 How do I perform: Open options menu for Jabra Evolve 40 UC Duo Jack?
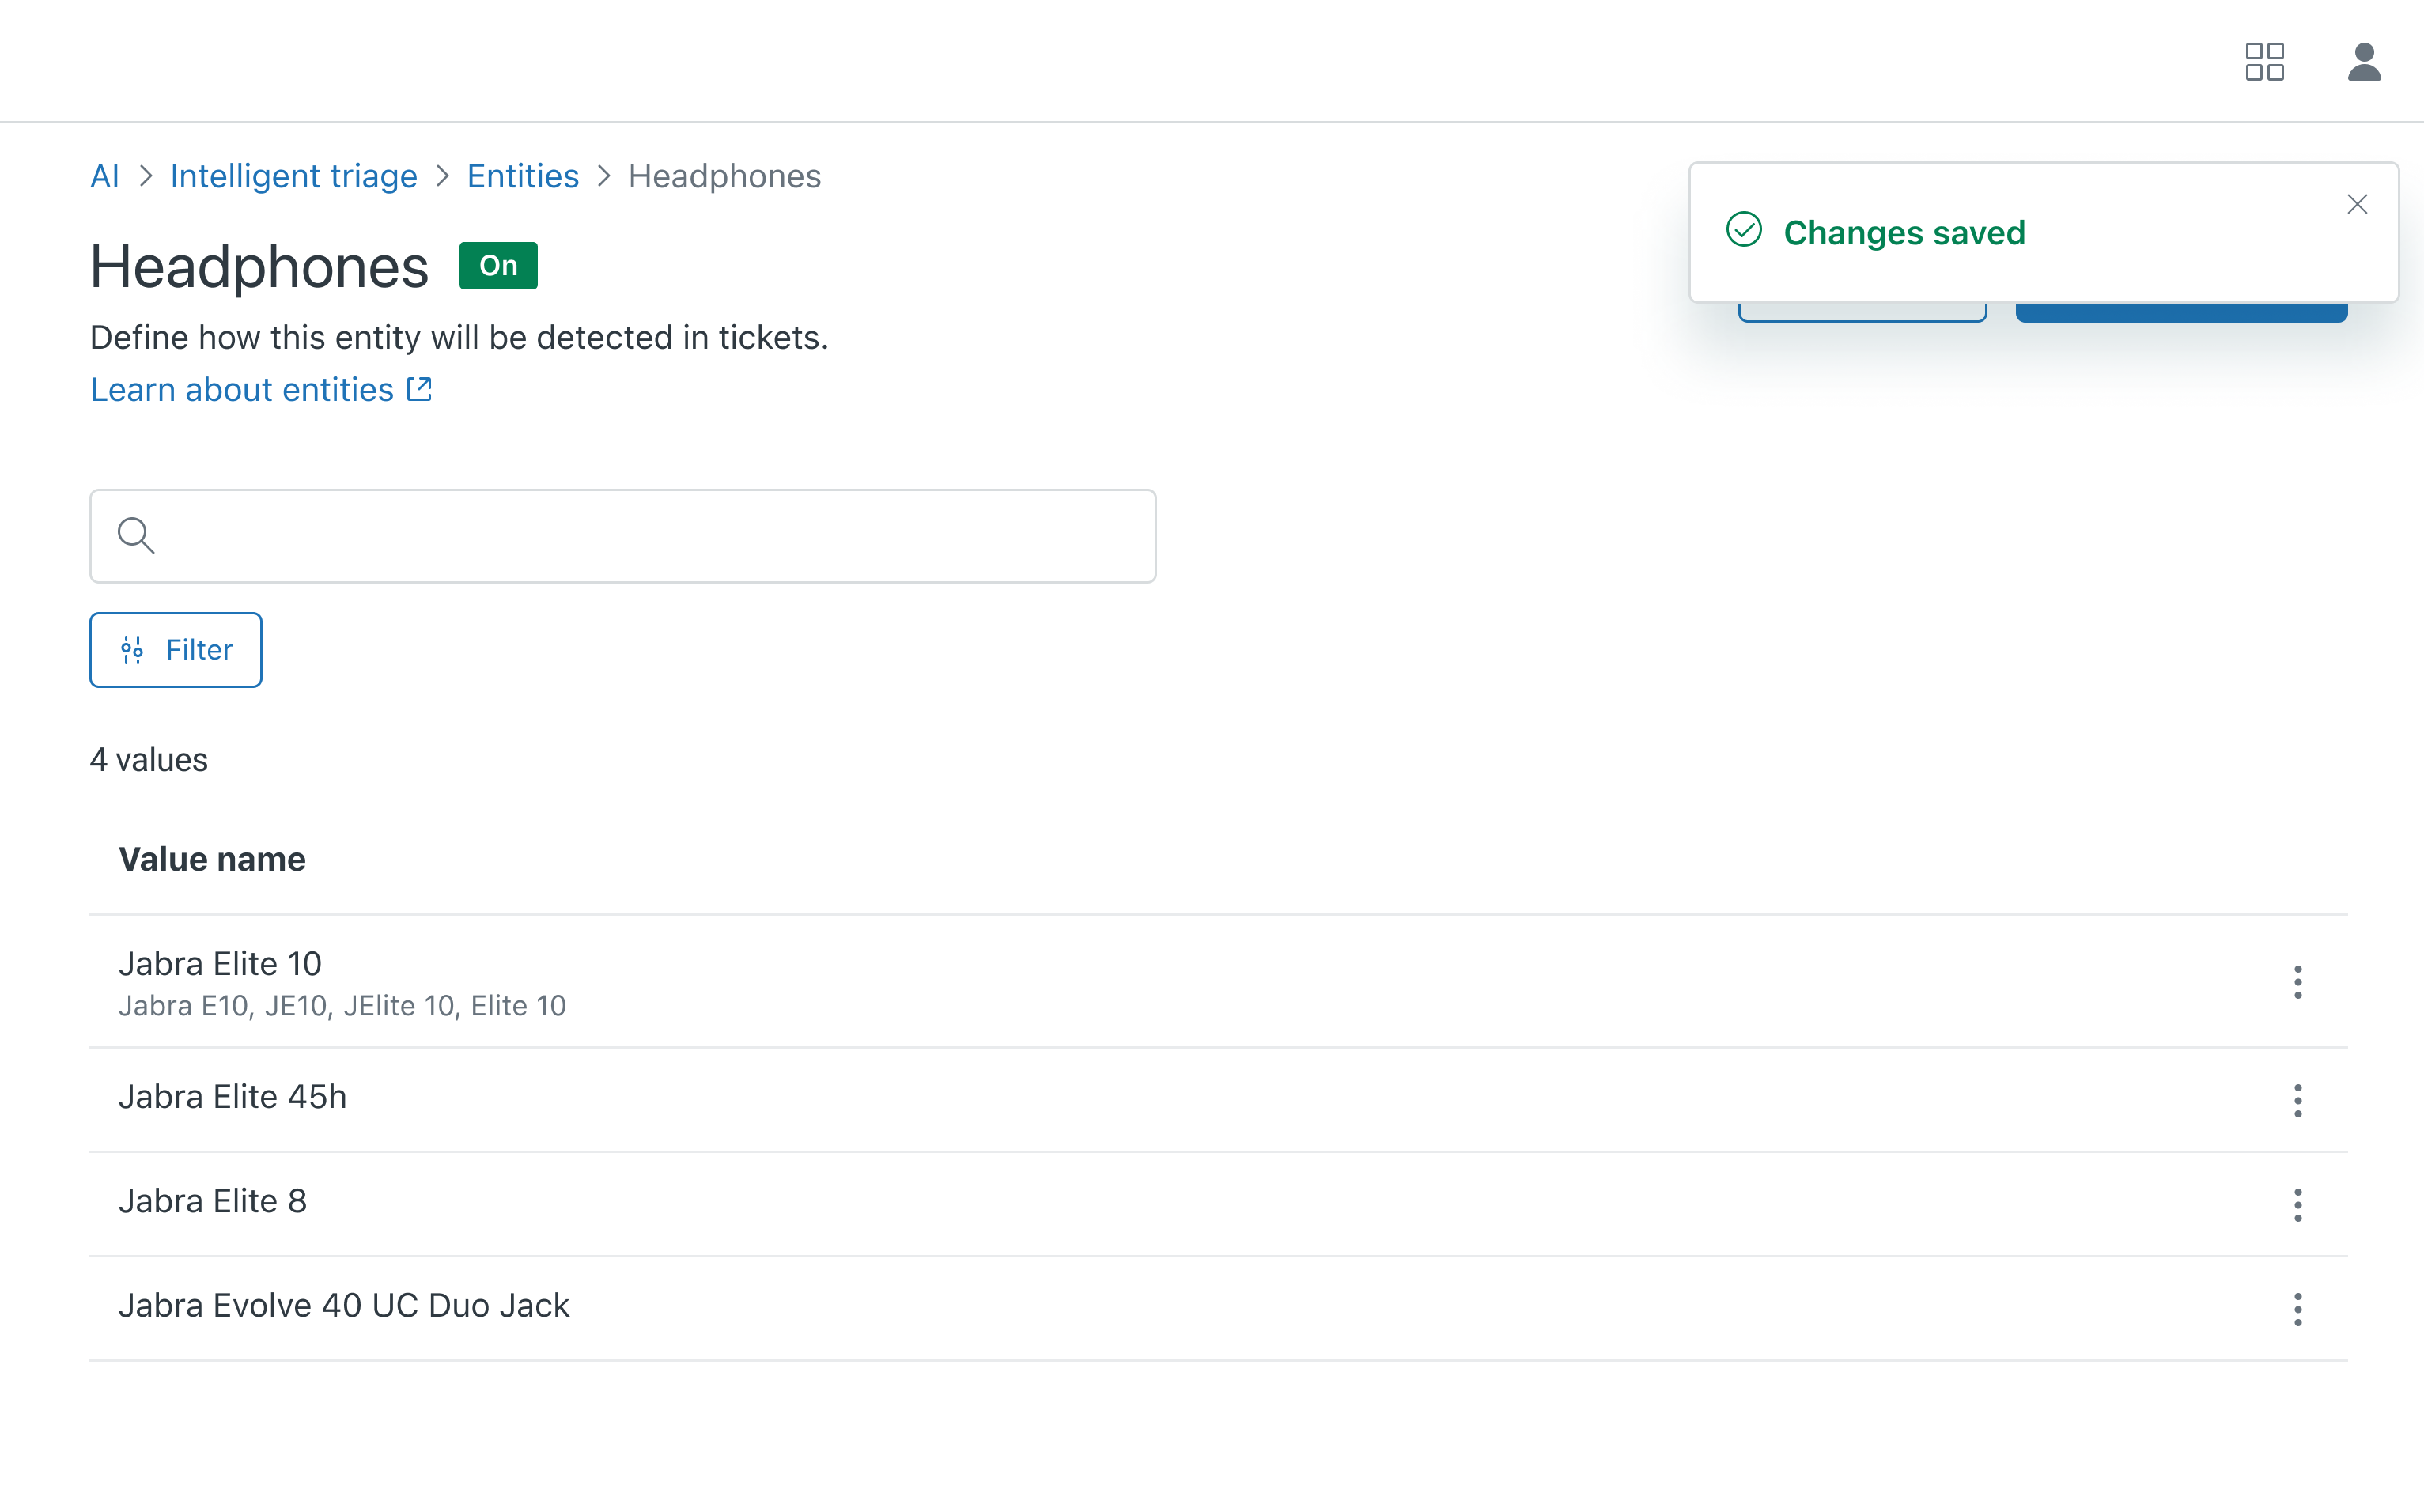(x=2298, y=1309)
